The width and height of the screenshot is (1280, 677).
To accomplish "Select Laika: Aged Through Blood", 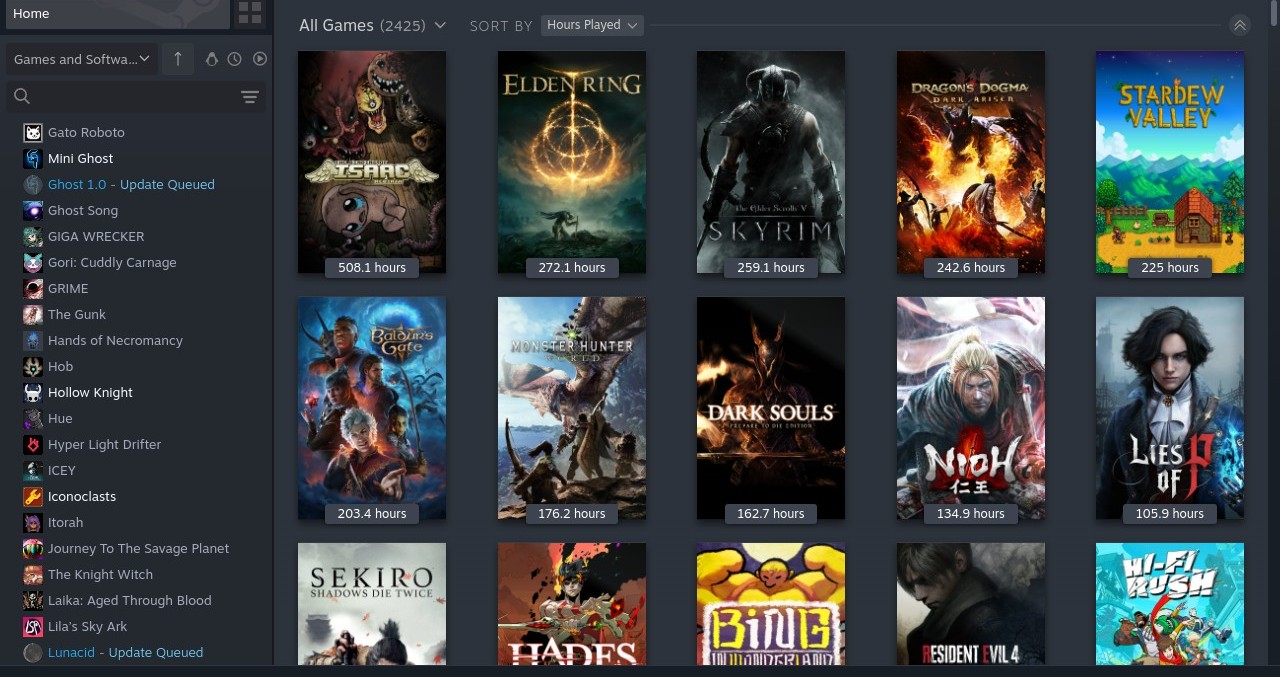I will 130,600.
